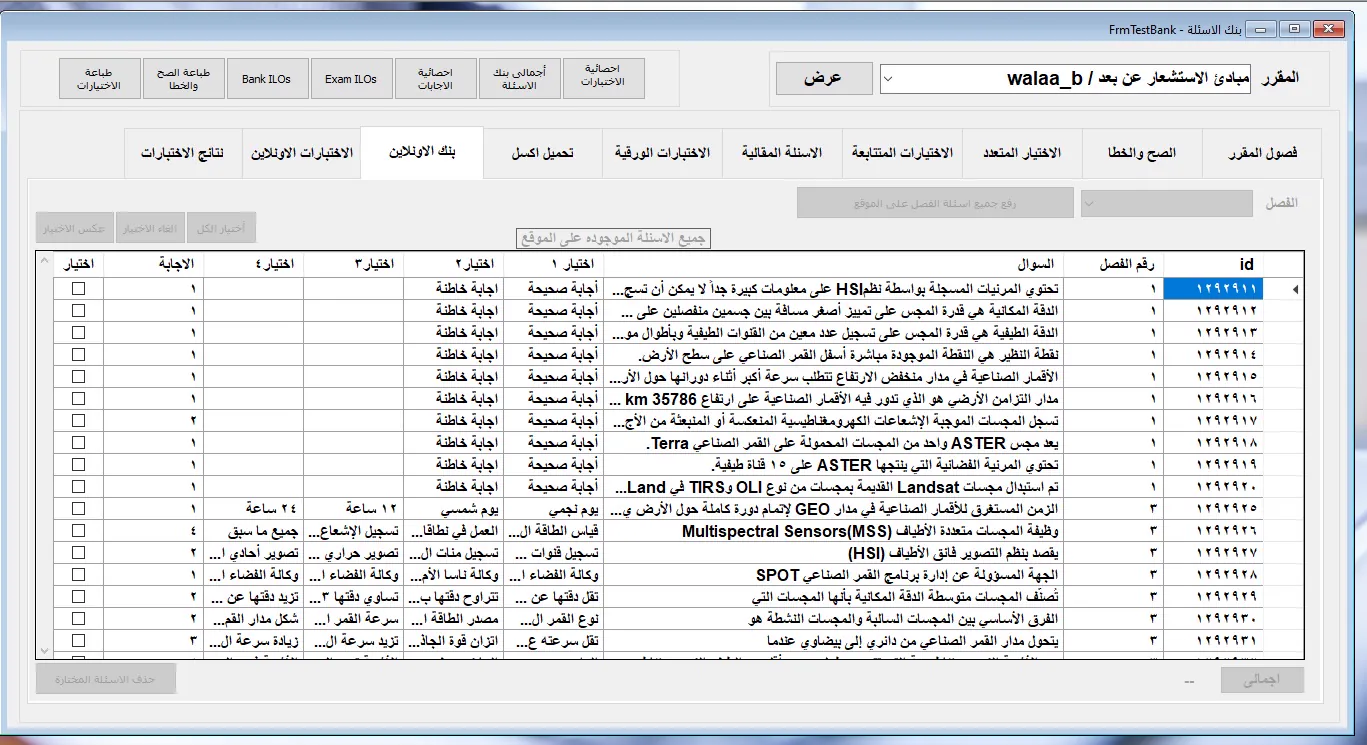Enable the checkbox on row ١٢٩٢٩٢٠
Viewport: 1367px width, 745px height.
78,486
